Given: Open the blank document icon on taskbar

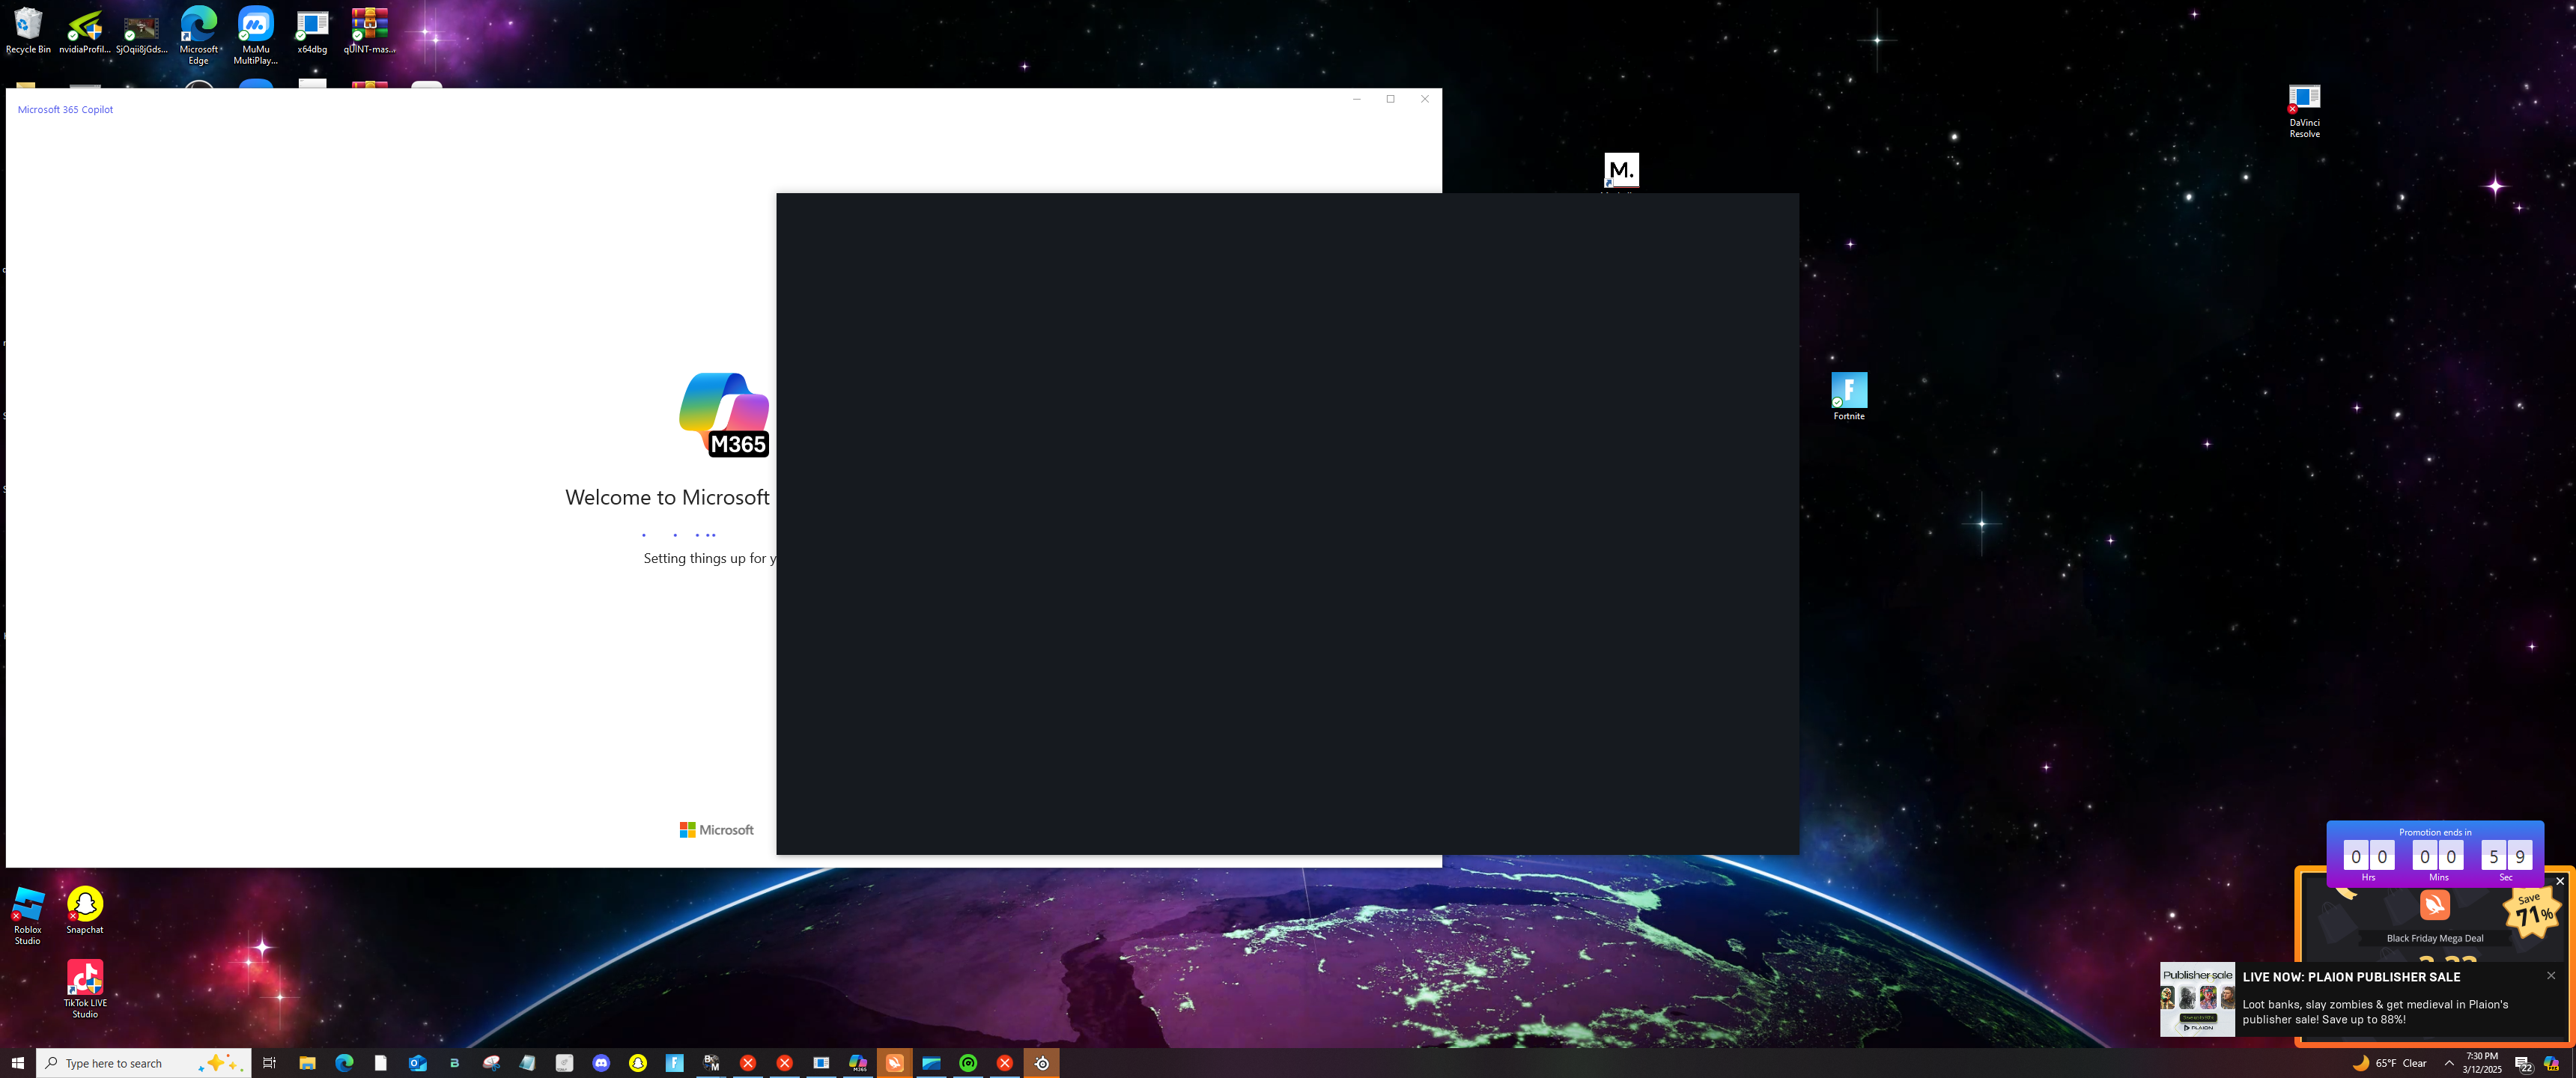Looking at the screenshot, I should point(381,1063).
